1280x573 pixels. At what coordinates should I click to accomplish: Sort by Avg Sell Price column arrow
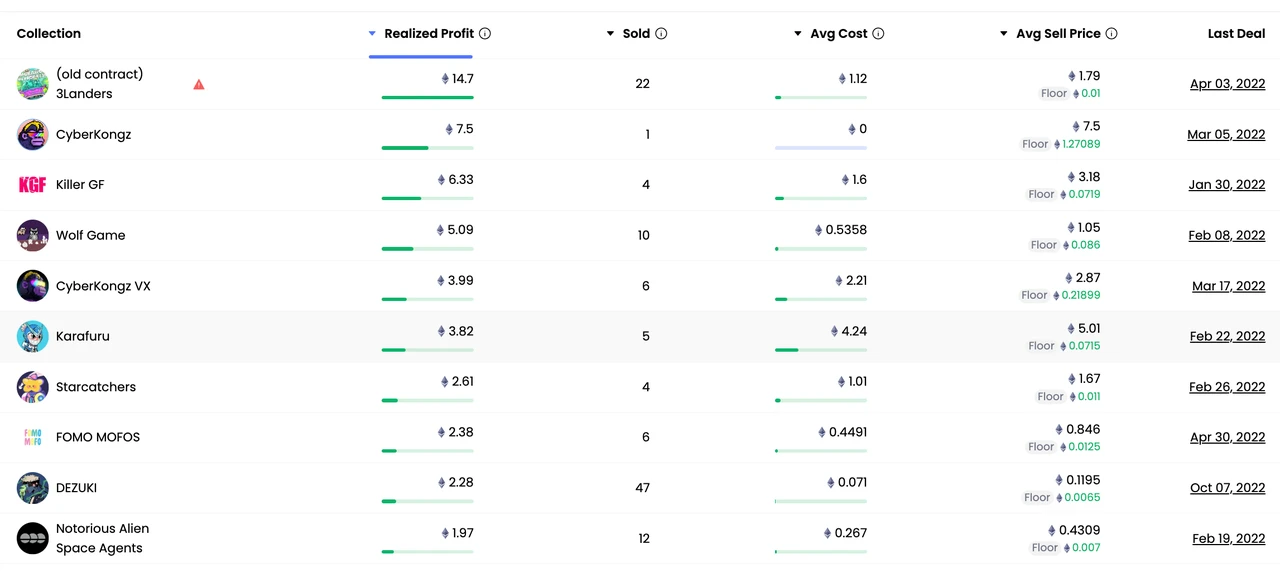tap(1004, 34)
